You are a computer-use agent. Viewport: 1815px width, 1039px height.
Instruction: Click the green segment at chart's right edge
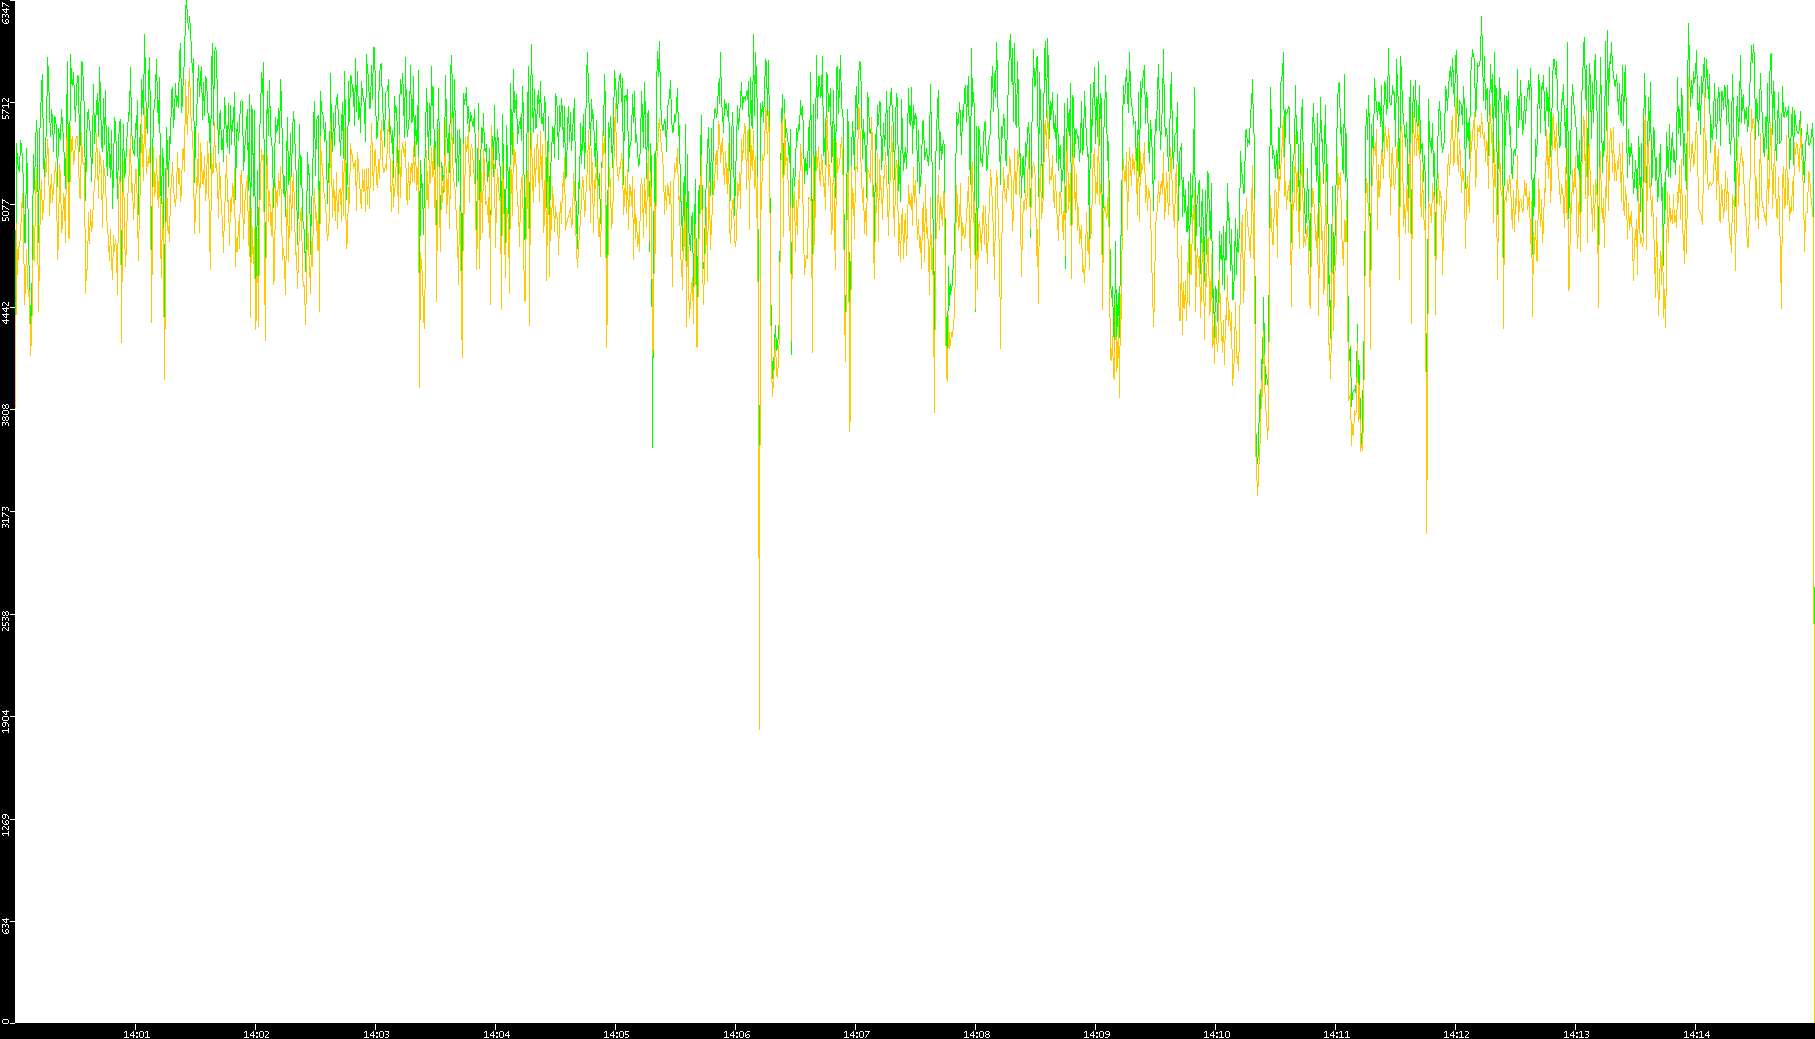click(1813, 605)
